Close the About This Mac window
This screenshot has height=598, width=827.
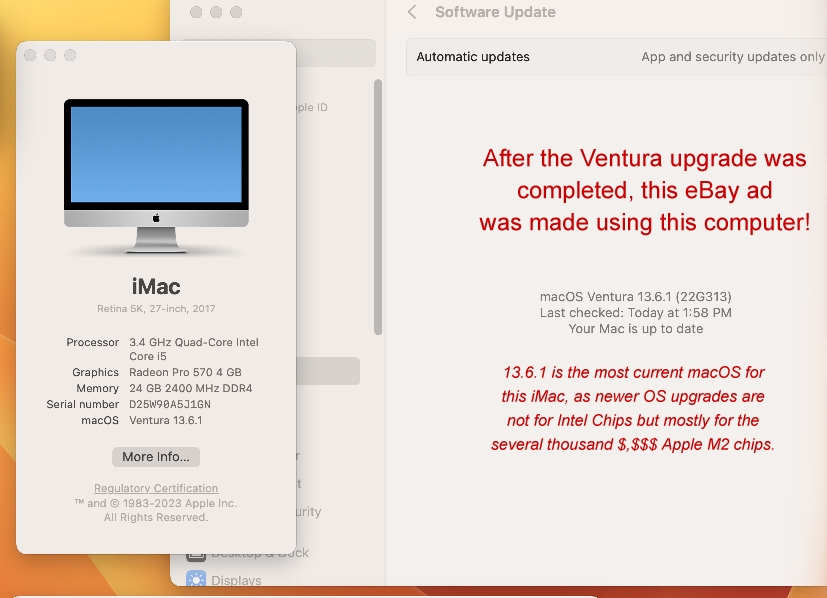point(30,55)
